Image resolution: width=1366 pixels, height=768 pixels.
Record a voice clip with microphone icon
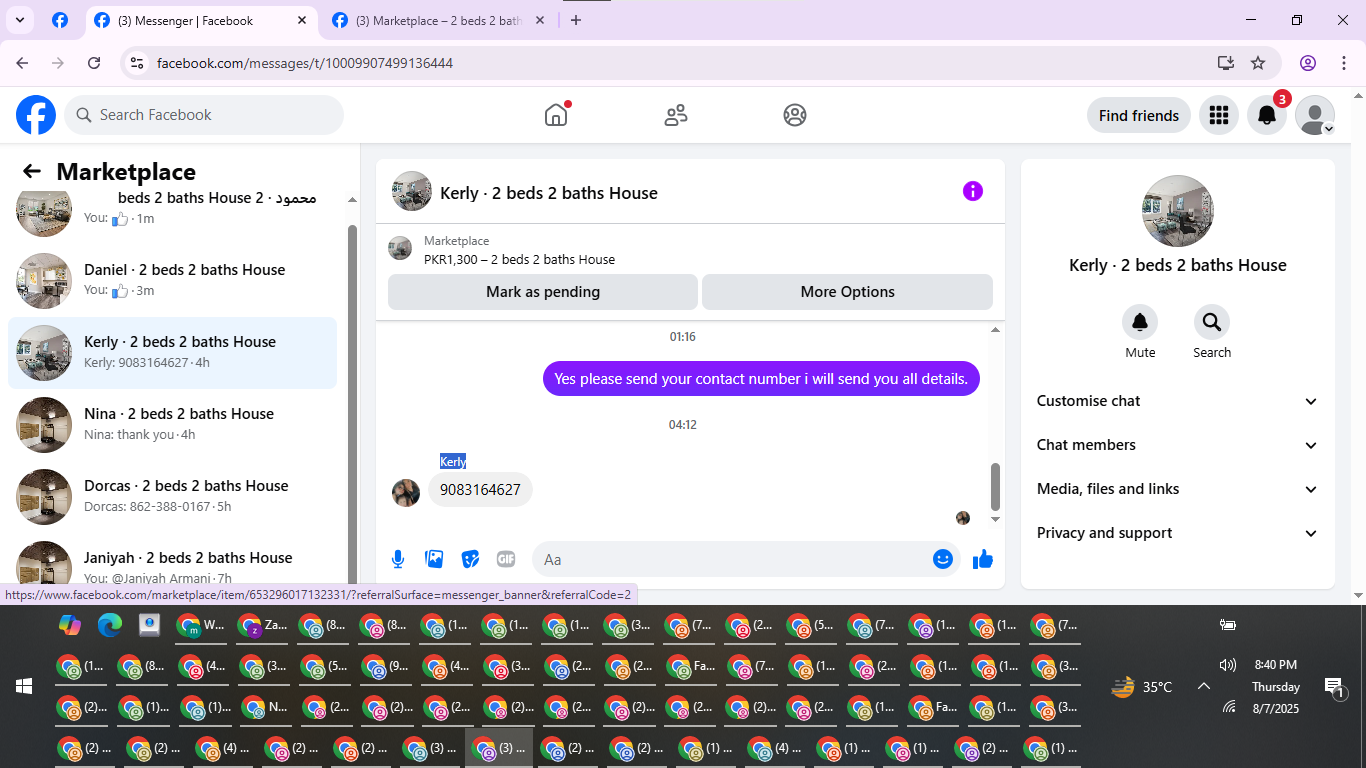click(398, 559)
